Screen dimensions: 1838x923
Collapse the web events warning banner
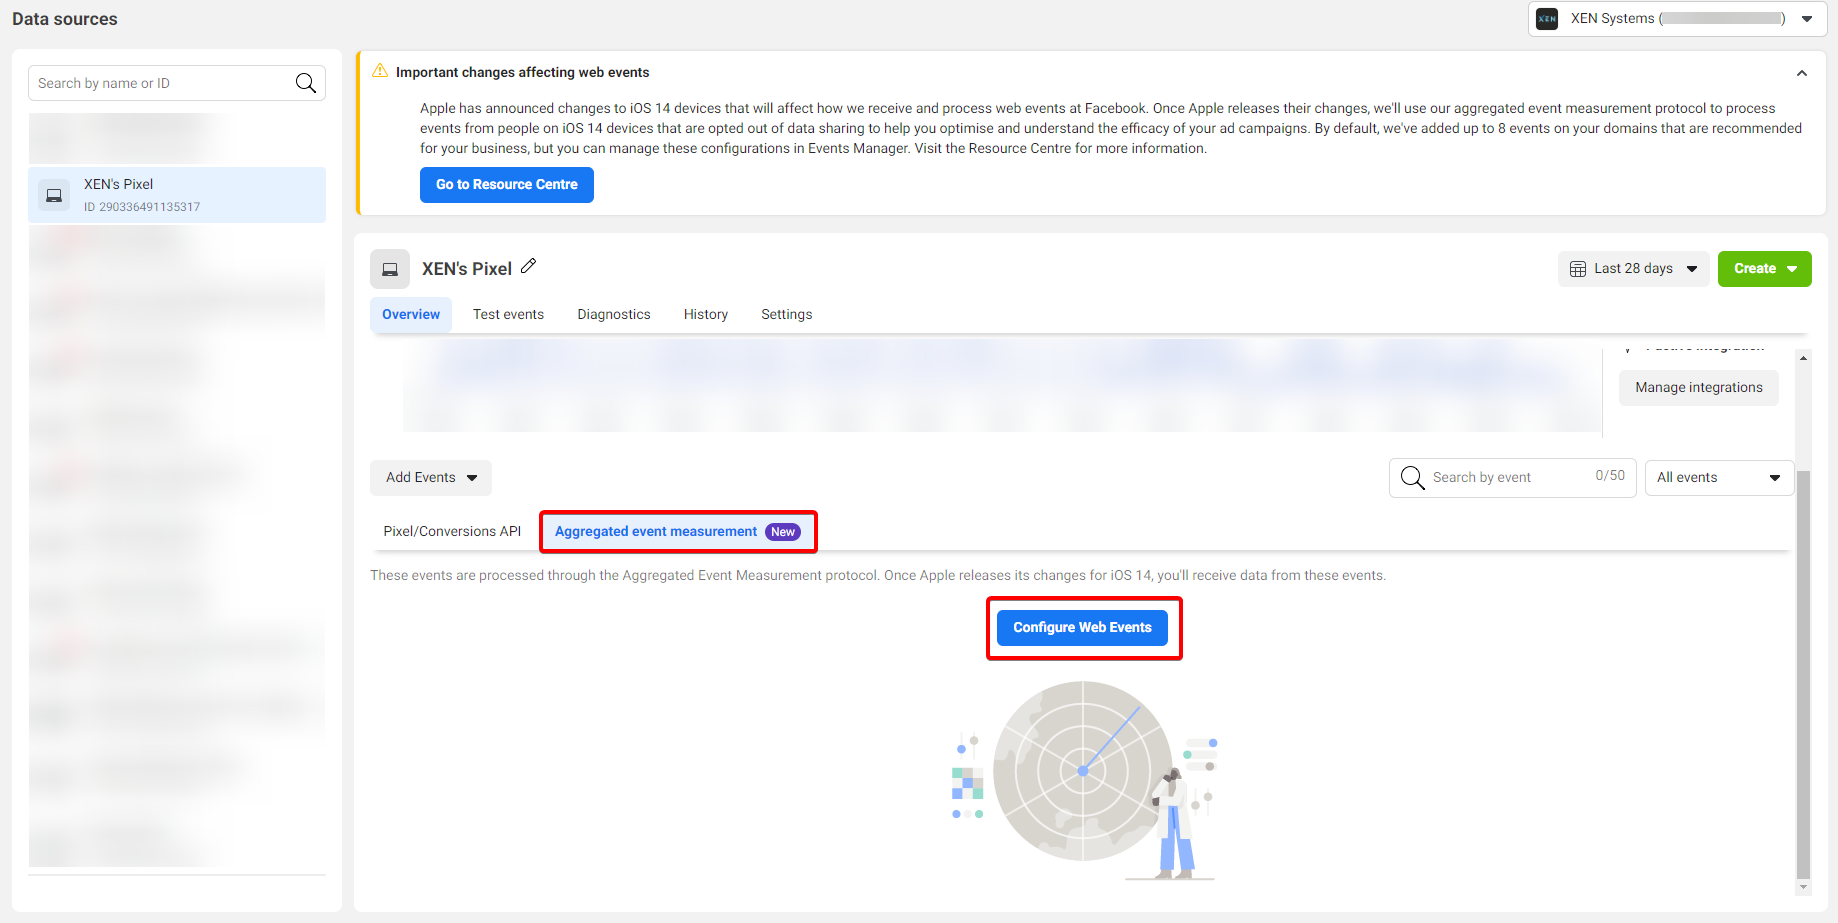tap(1802, 73)
